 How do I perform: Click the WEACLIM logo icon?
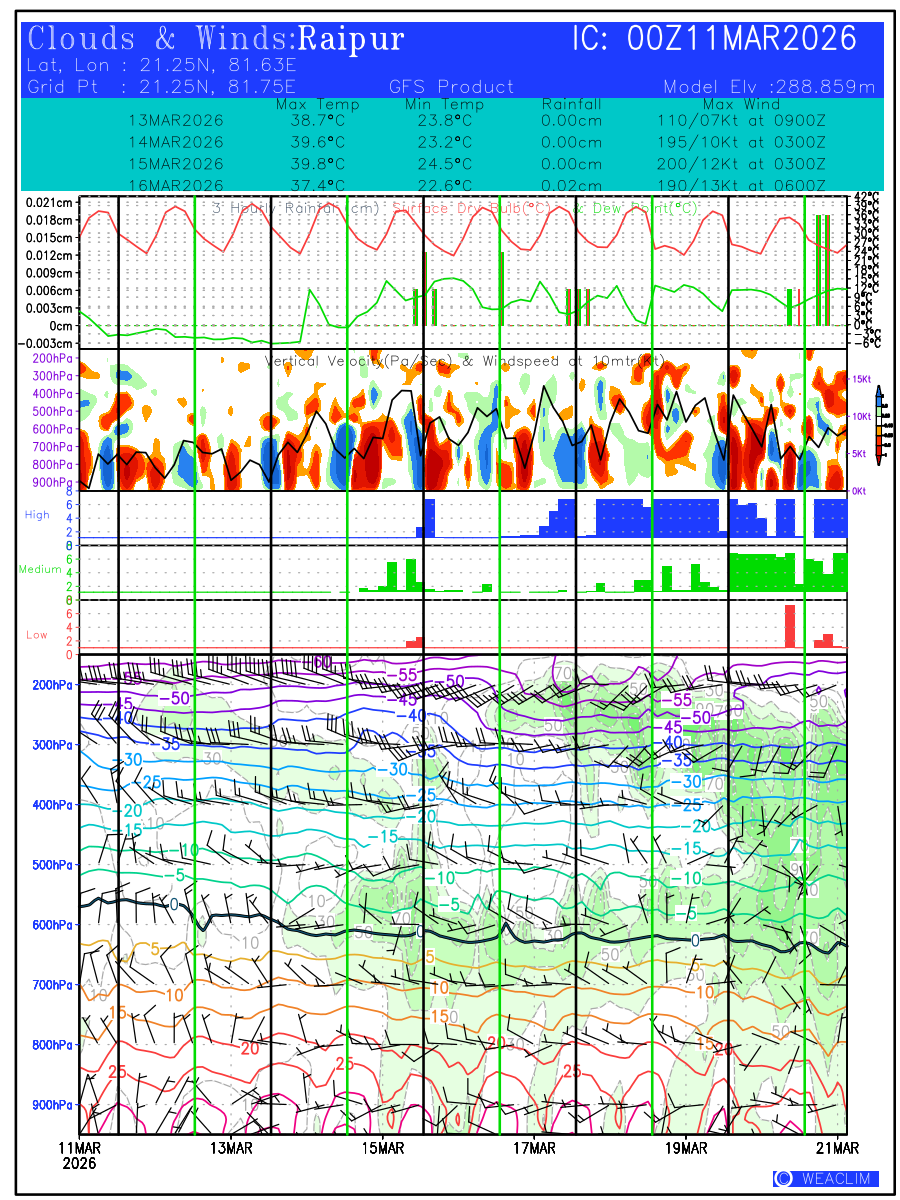(784, 1178)
